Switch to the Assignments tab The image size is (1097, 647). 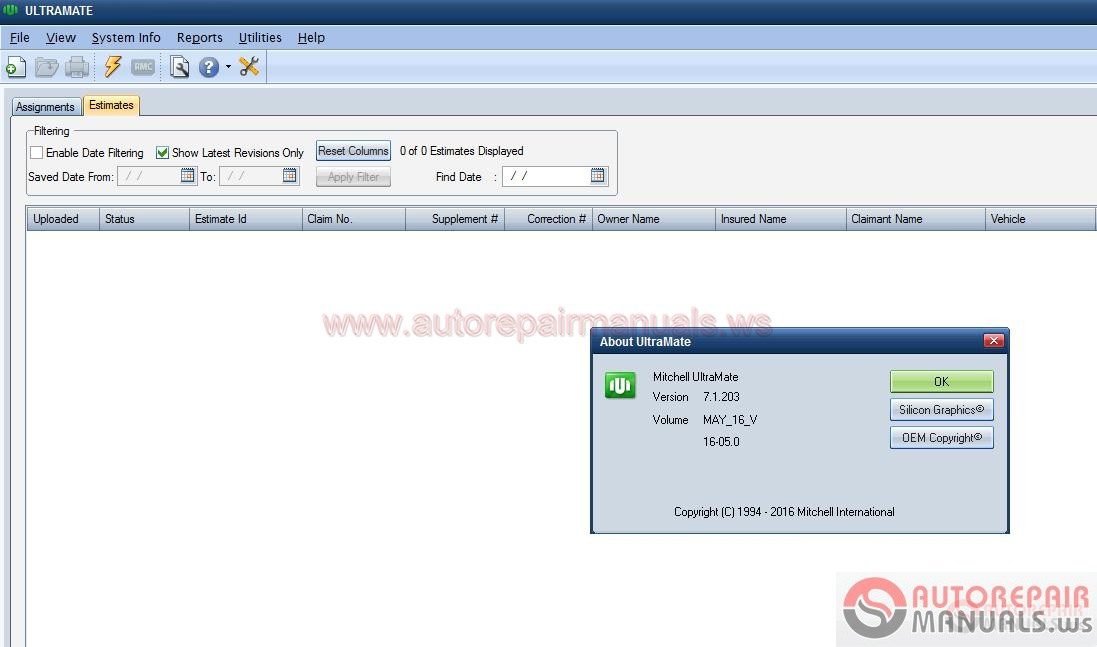45,106
